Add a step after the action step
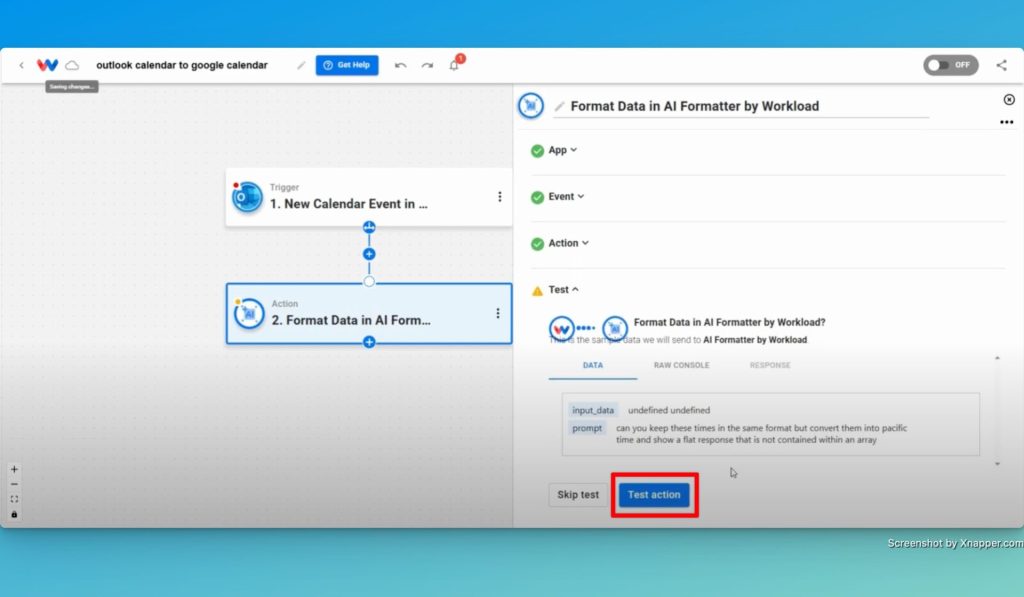This screenshot has width=1024, height=597. (369, 342)
